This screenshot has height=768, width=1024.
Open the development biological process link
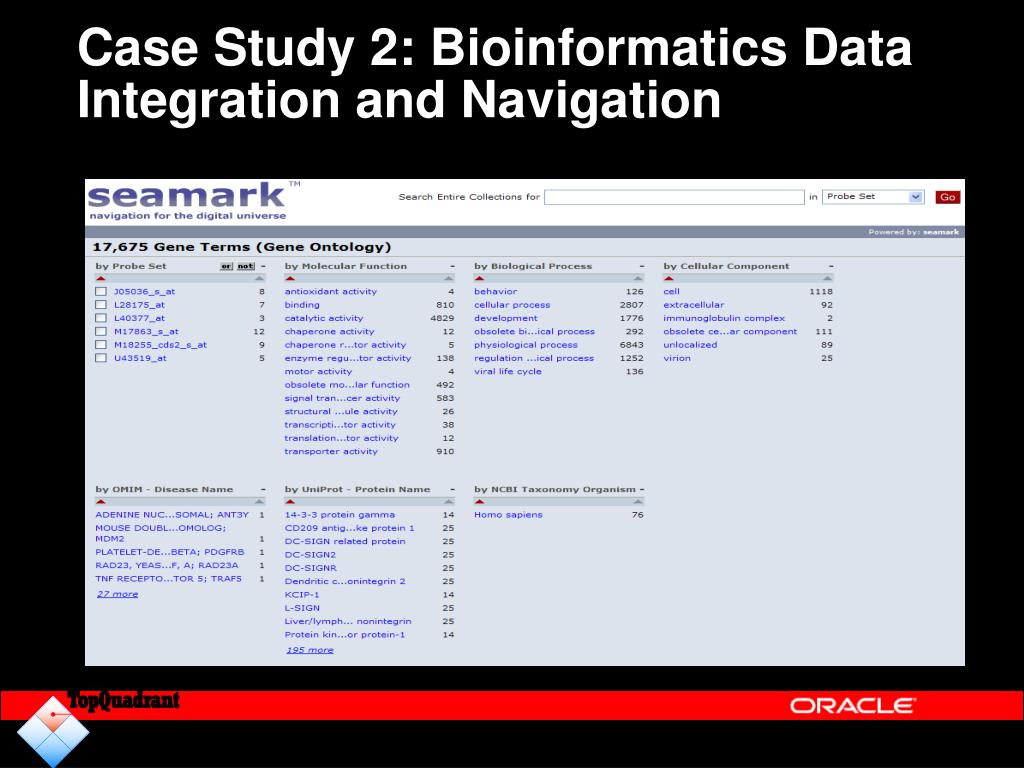(506, 319)
